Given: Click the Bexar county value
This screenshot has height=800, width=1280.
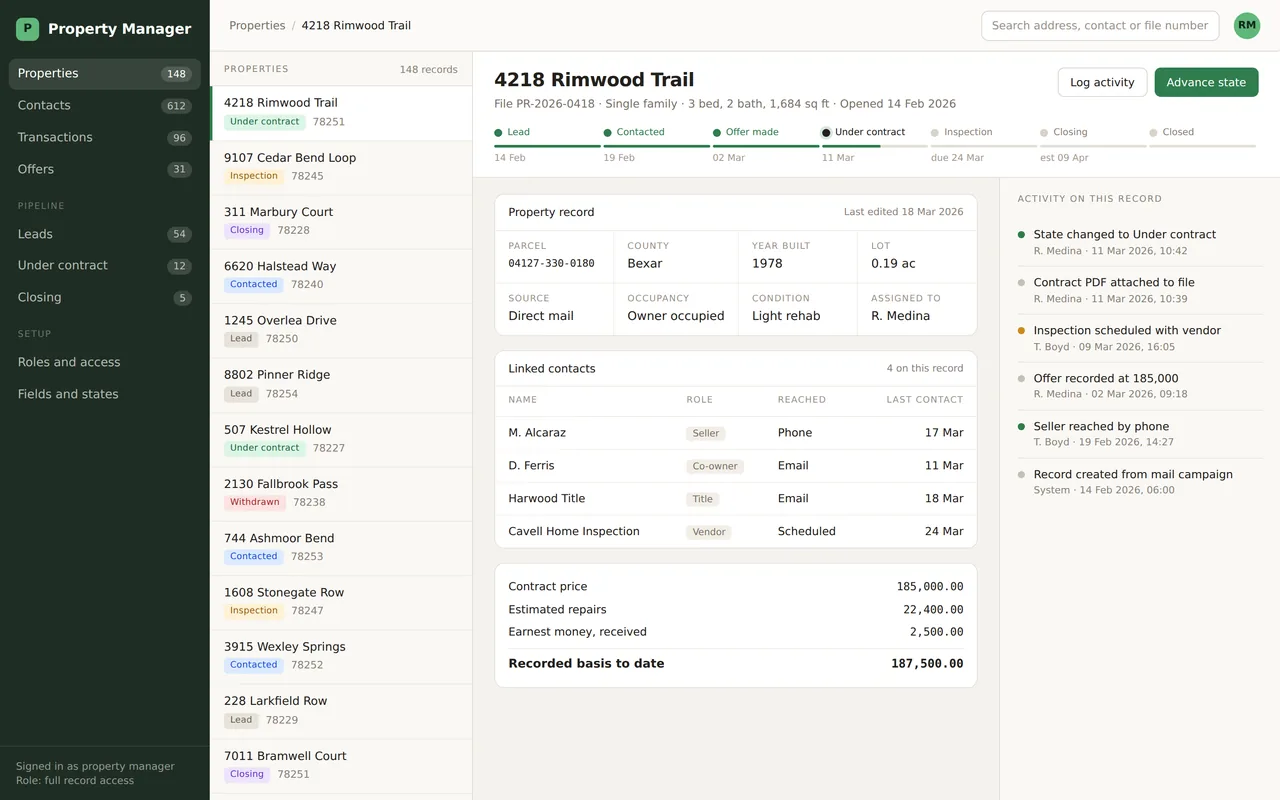Looking at the screenshot, I should pos(645,264).
